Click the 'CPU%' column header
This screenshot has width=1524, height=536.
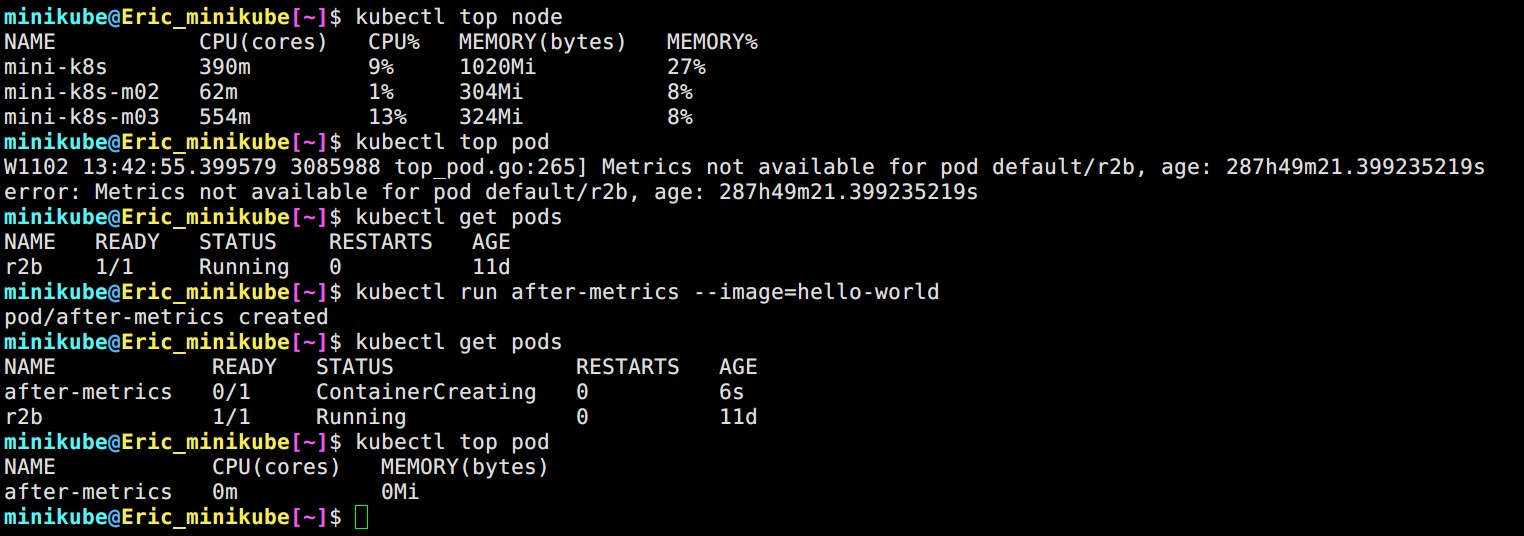point(394,42)
